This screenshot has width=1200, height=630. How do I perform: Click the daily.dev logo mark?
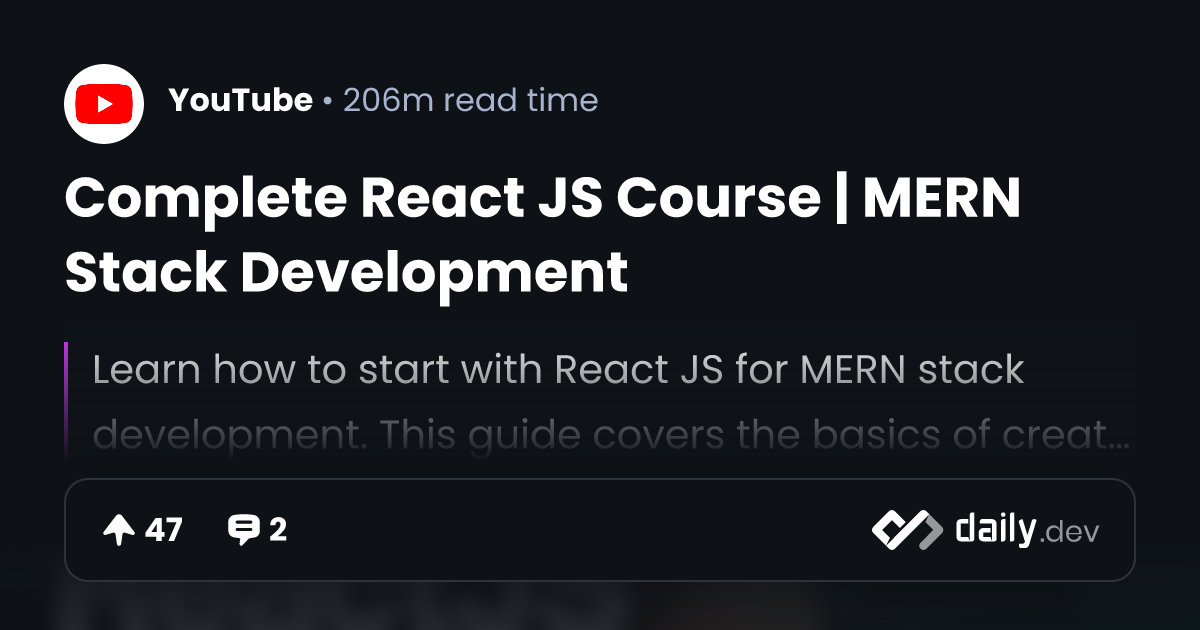tap(907, 530)
